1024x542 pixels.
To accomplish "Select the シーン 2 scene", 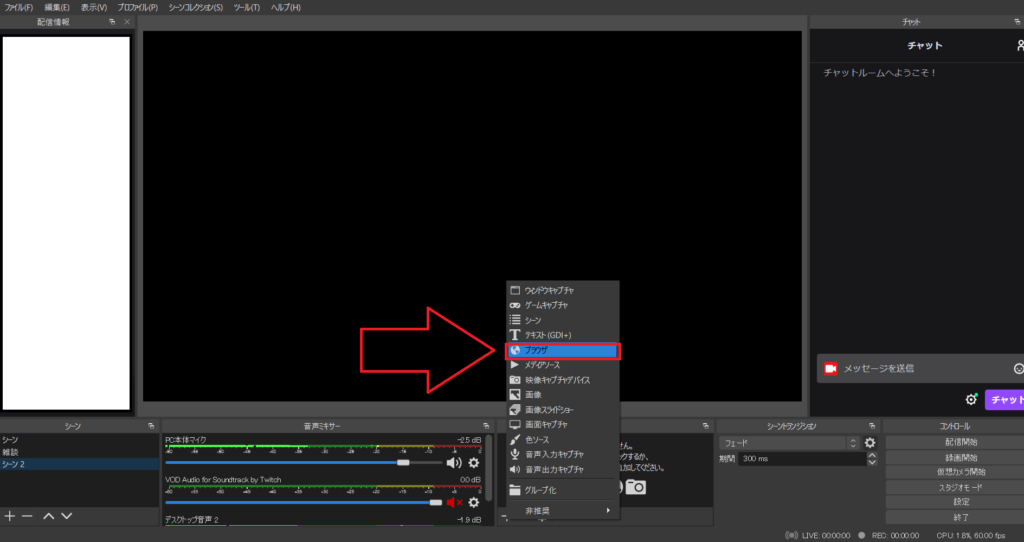I will tap(79, 464).
